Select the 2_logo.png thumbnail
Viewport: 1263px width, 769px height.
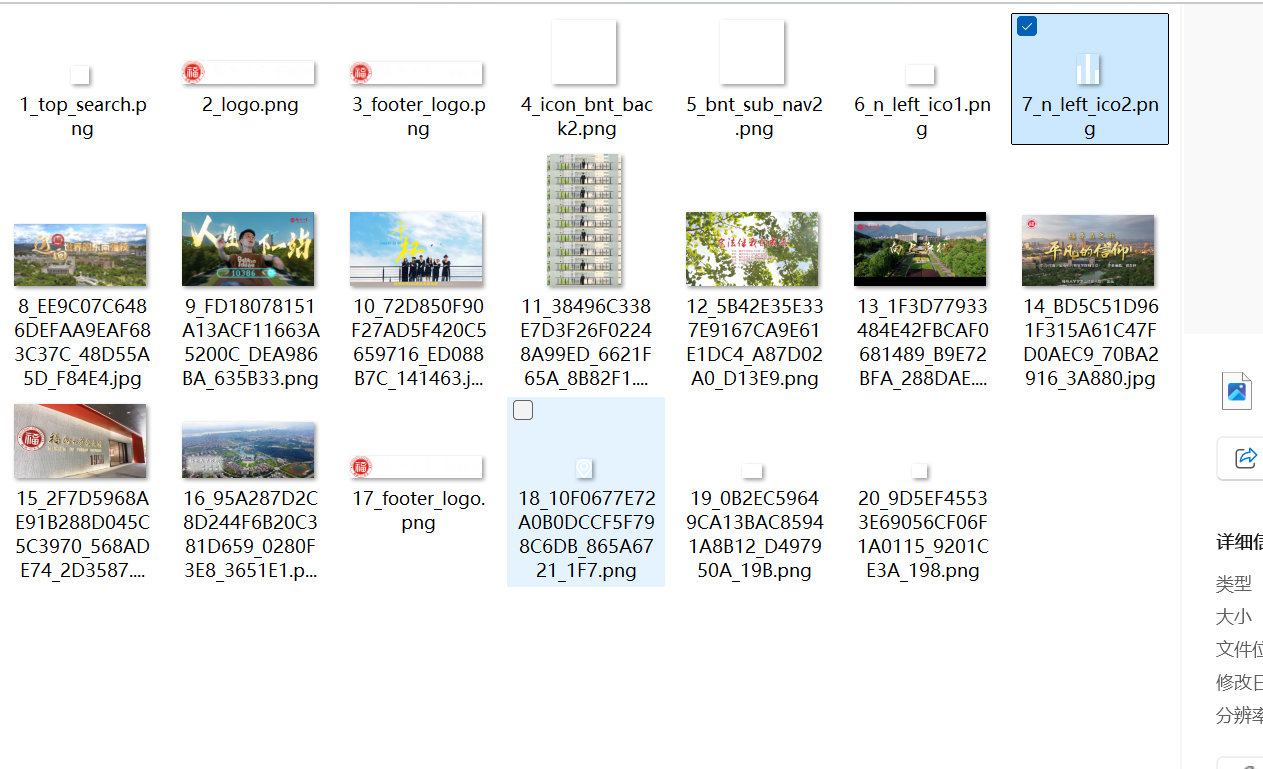pyautogui.click(x=248, y=73)
